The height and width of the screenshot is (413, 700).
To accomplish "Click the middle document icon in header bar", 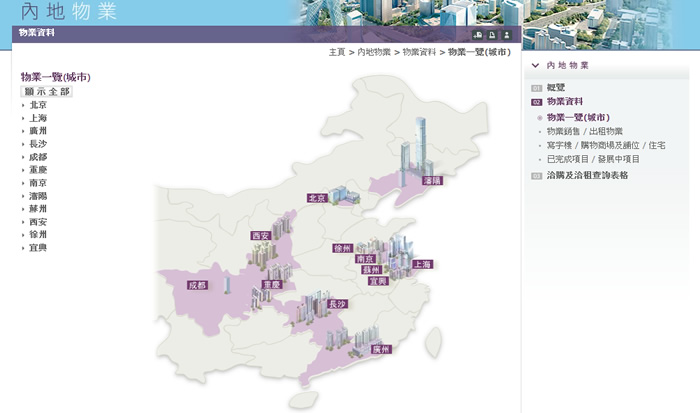I will pyautogui.click(x=491, y=34).
